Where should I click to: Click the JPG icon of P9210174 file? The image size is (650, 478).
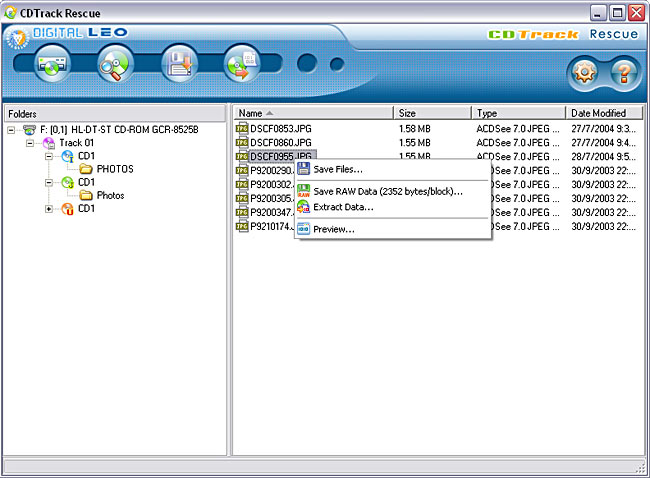click(x=242, y=226)
